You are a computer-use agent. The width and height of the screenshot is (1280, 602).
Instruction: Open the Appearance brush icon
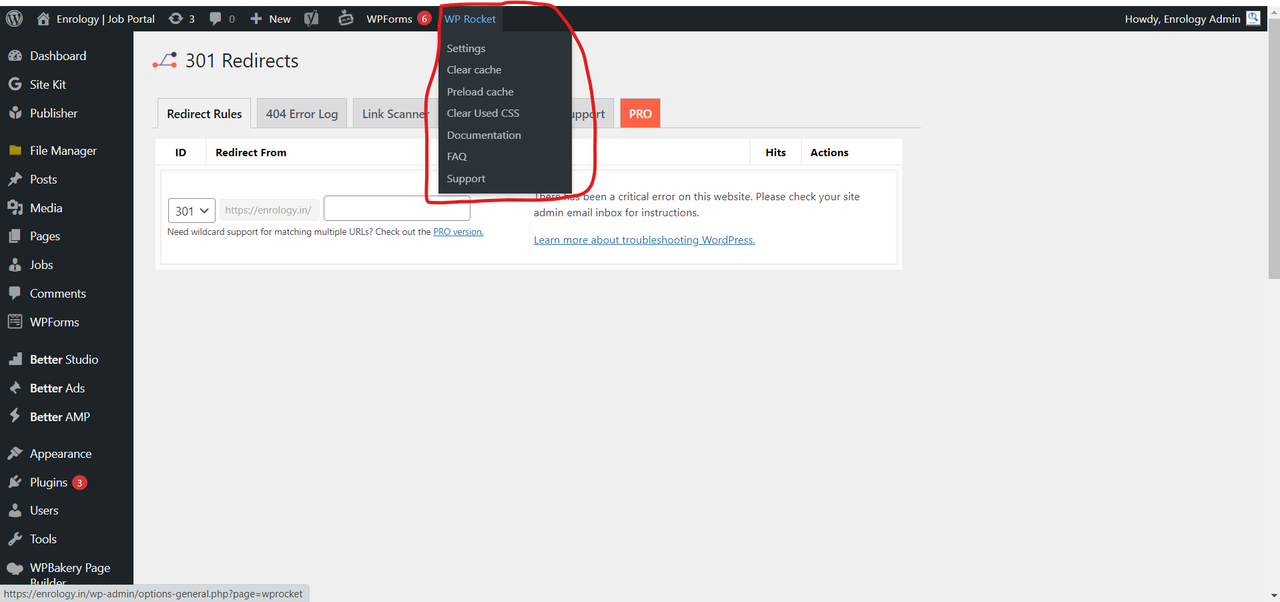(x=15, y=453)
